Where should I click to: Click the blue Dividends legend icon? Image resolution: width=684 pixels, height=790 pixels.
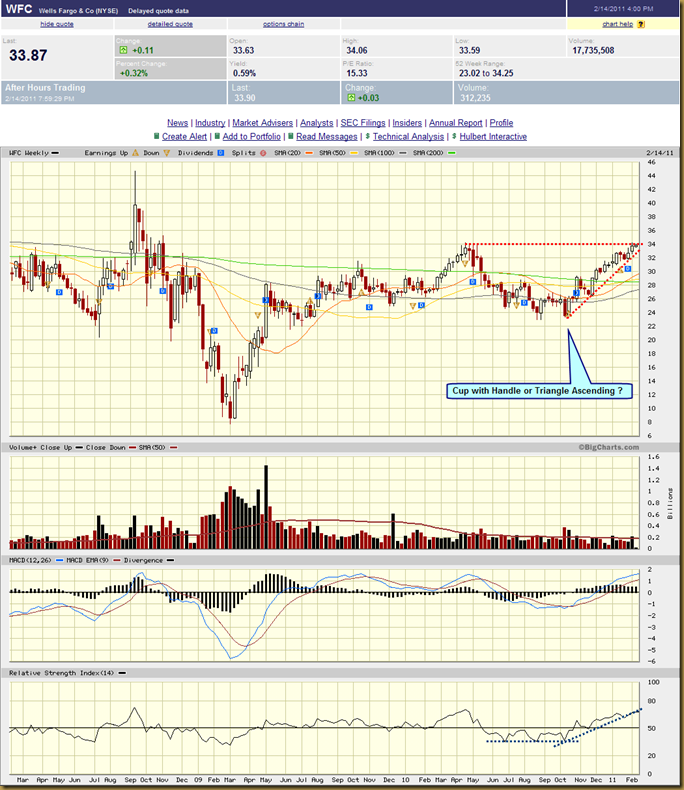[221, 153]
